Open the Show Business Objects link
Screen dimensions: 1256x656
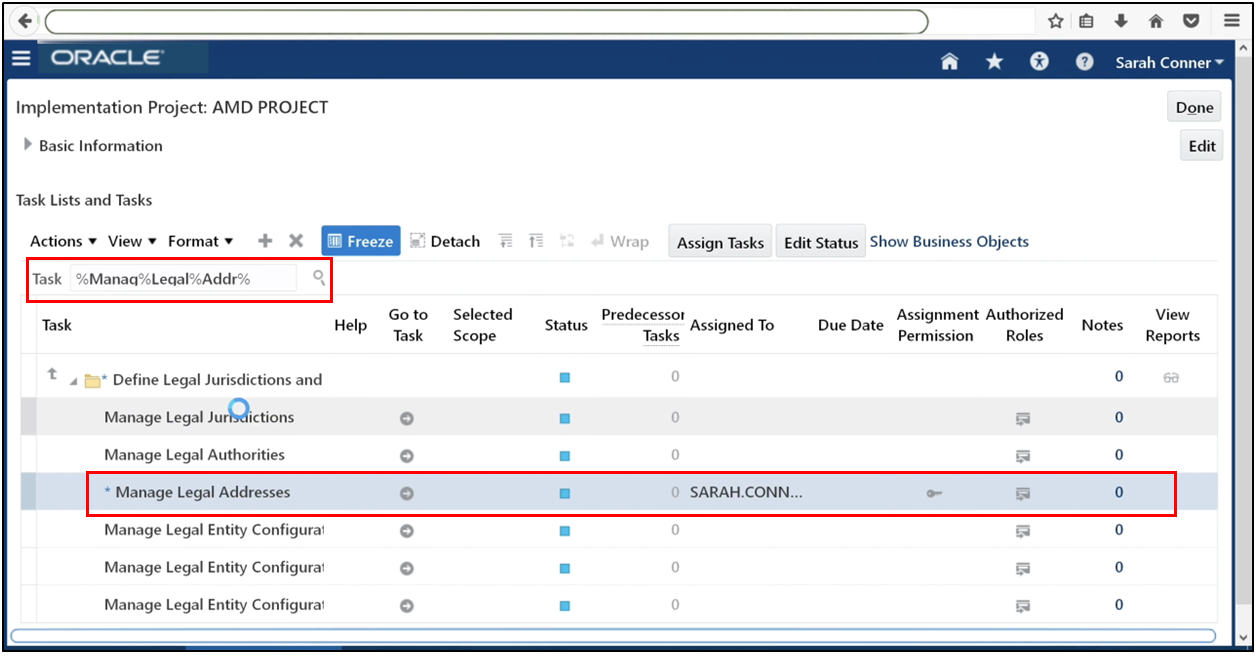click(948, 241)
